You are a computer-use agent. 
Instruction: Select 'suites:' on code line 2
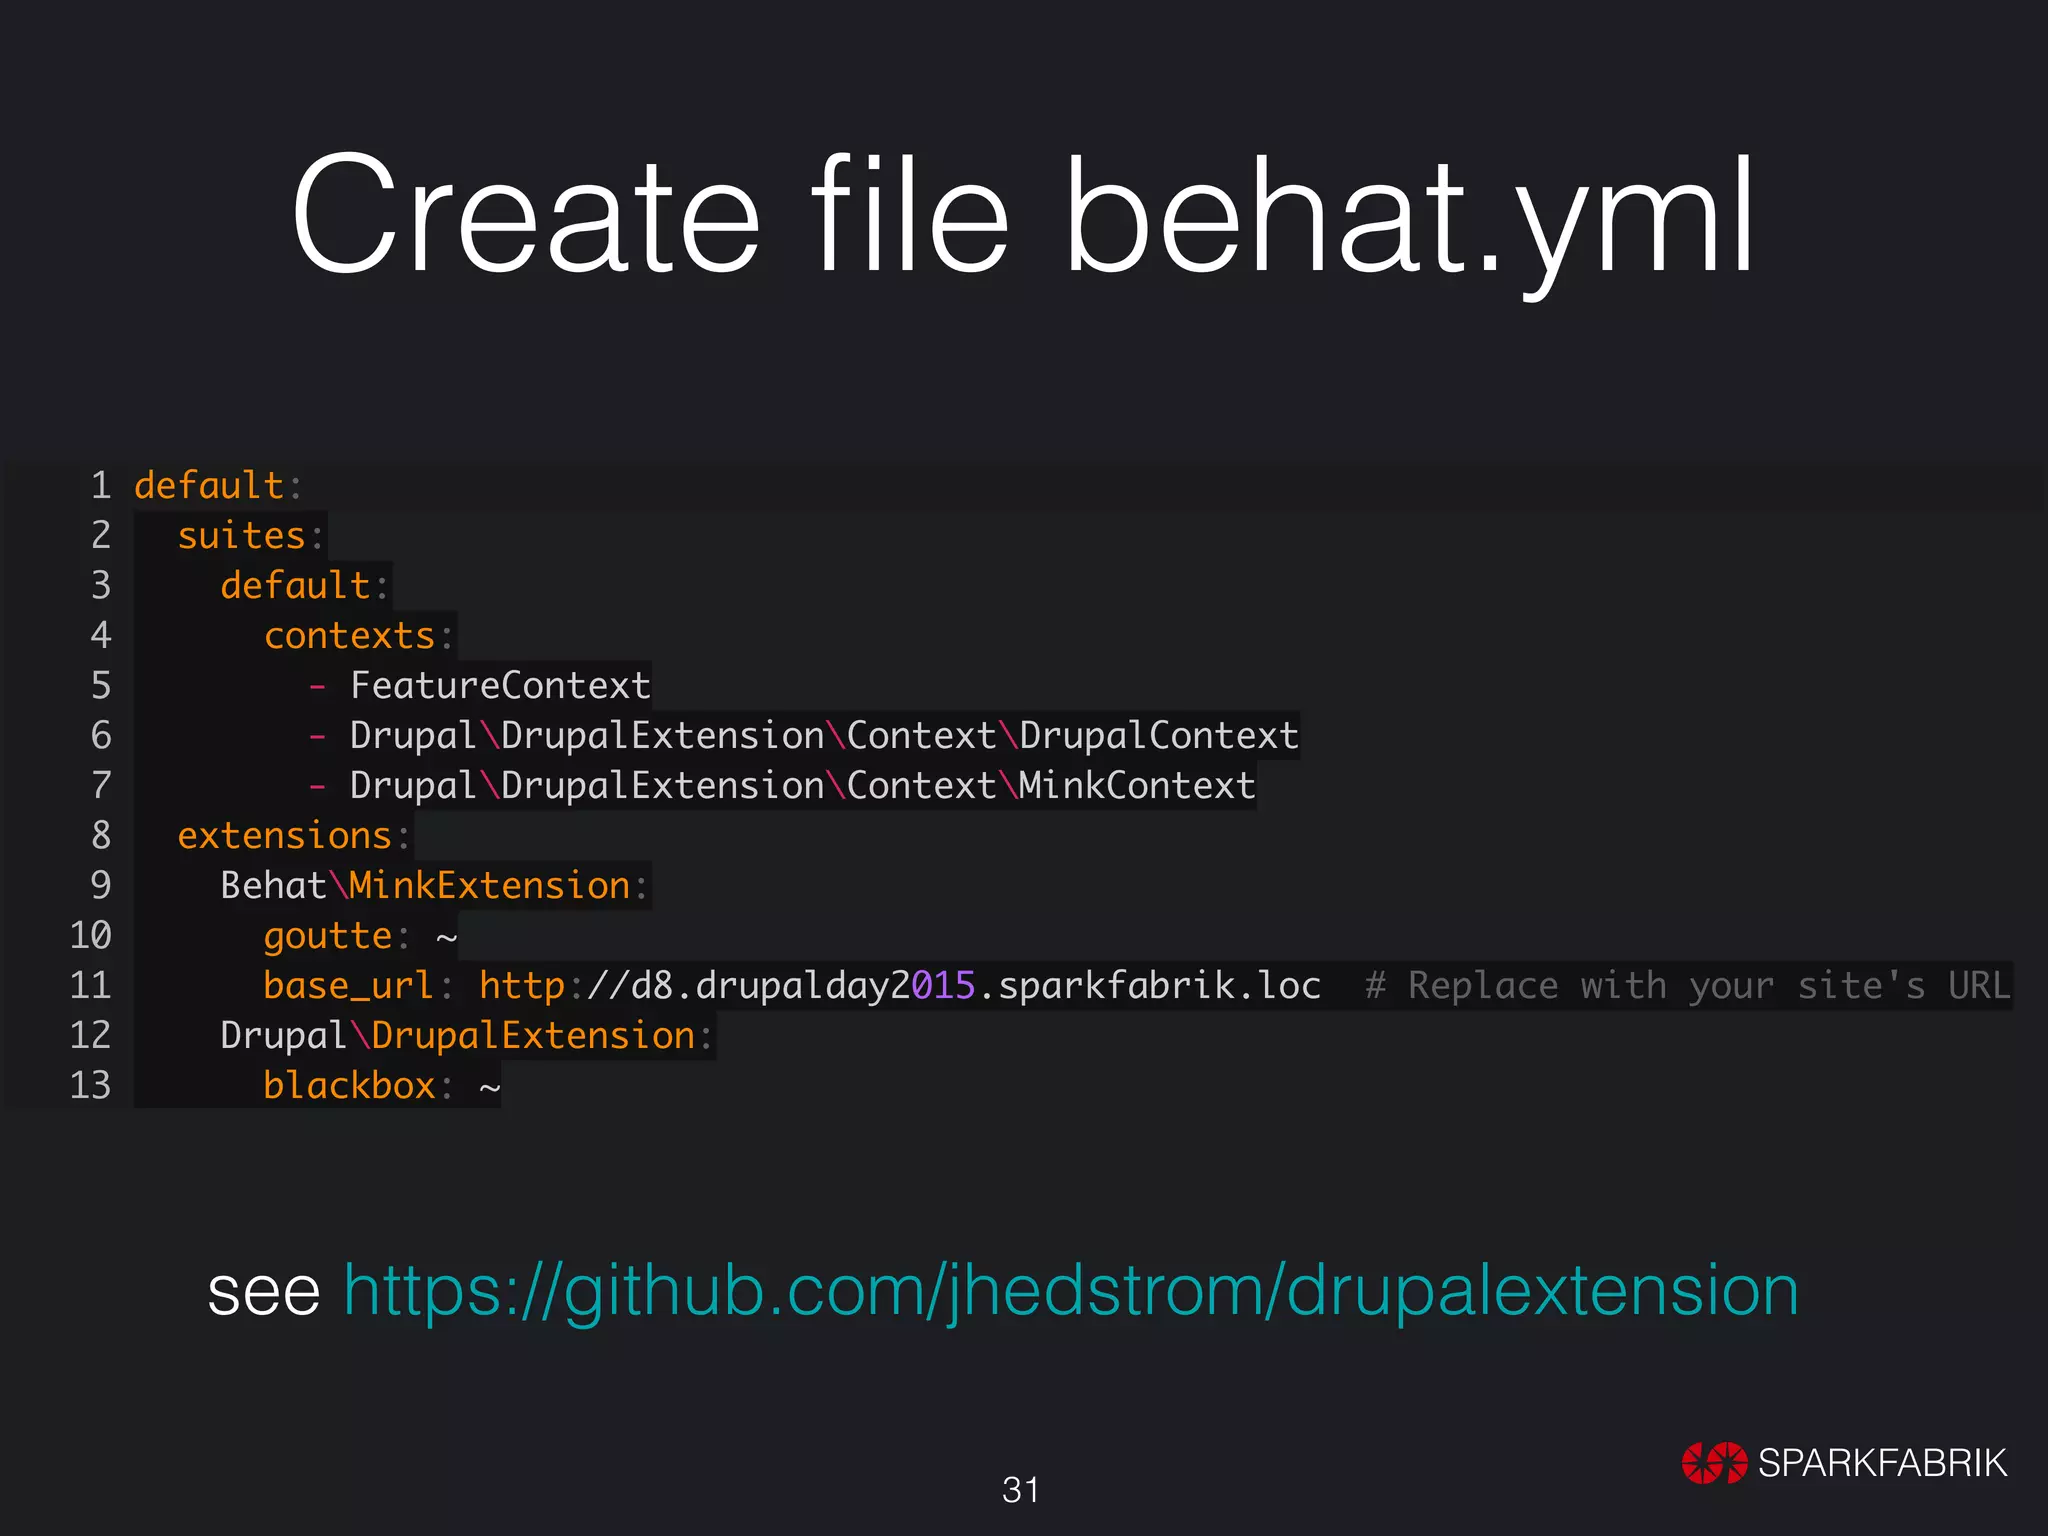click(x=250, y=535)
